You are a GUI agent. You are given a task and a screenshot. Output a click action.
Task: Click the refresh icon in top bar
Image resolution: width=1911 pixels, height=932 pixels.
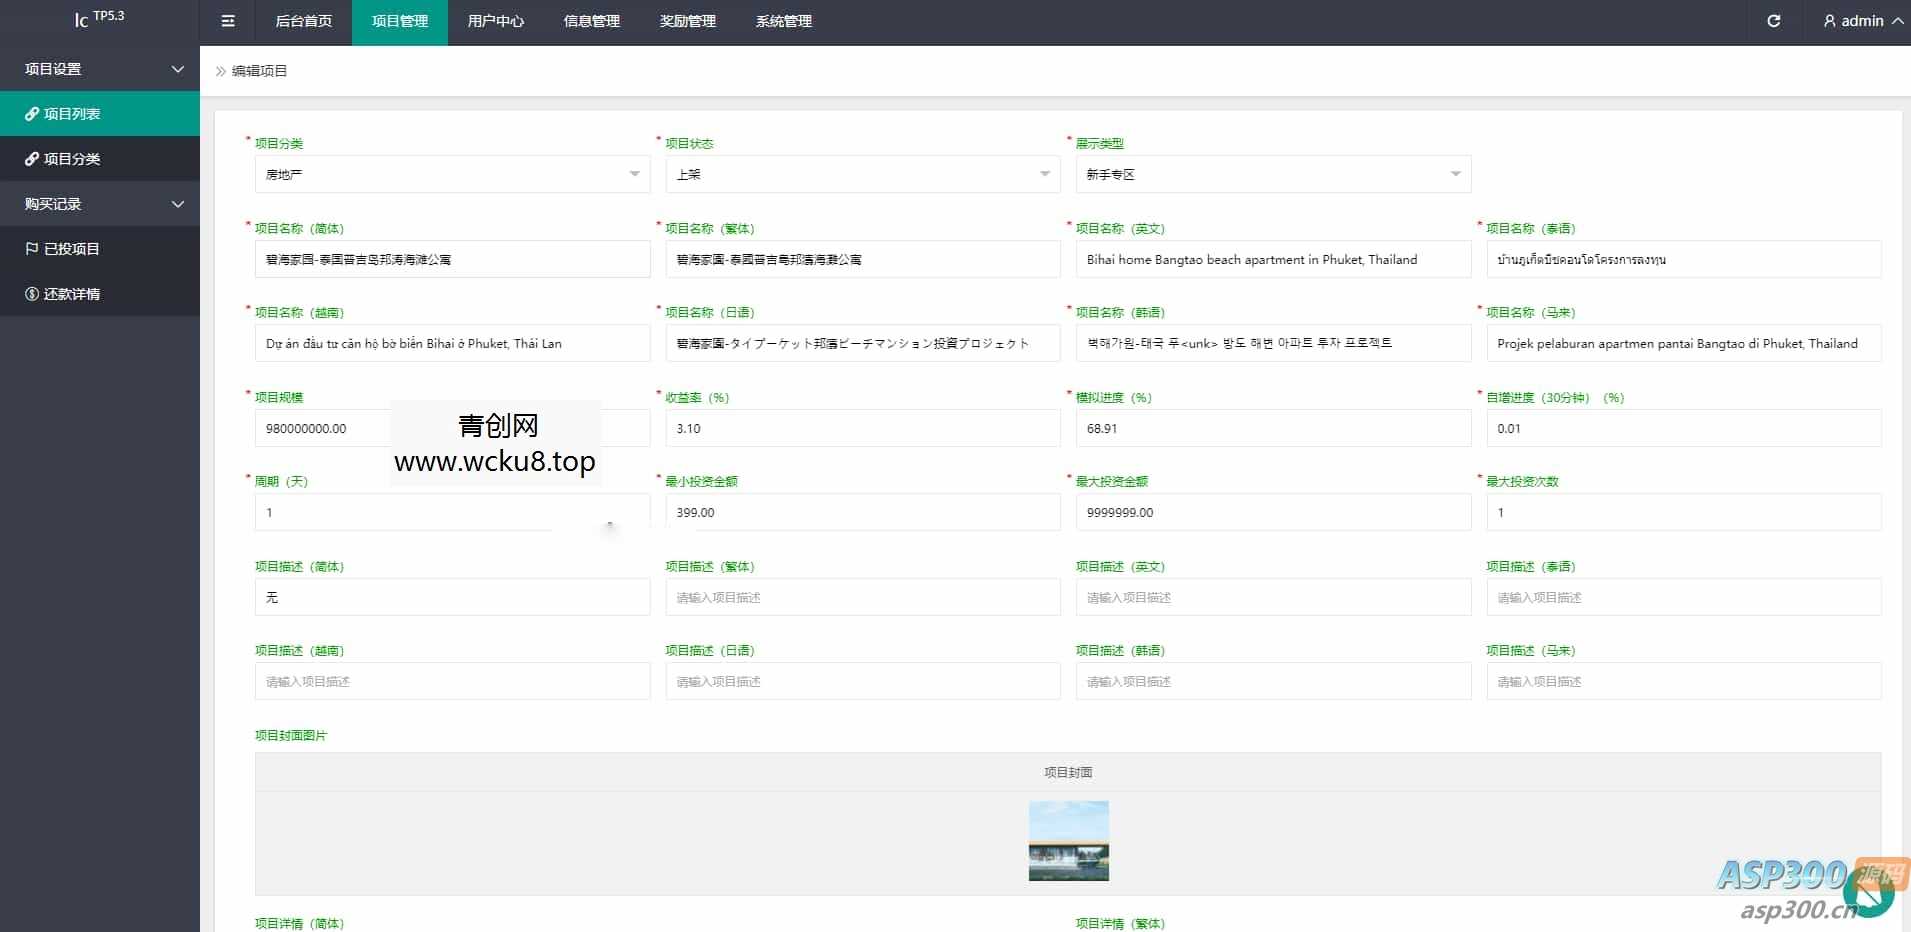pos(1773,21)
